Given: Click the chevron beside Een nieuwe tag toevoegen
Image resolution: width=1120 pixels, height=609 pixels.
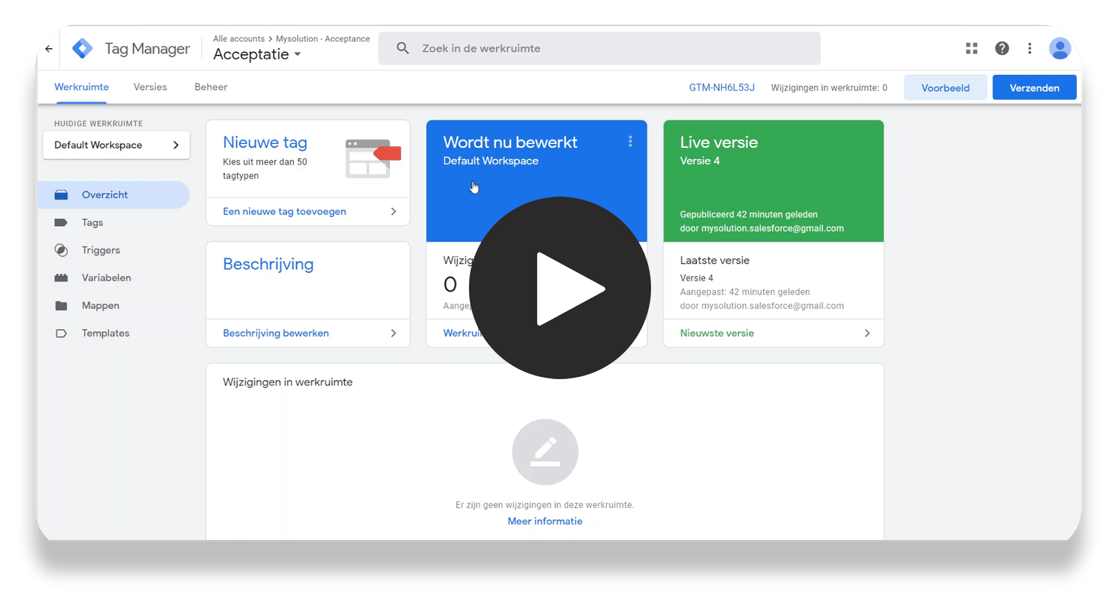Looking at the screenshot, I should (x=393, y=211).
